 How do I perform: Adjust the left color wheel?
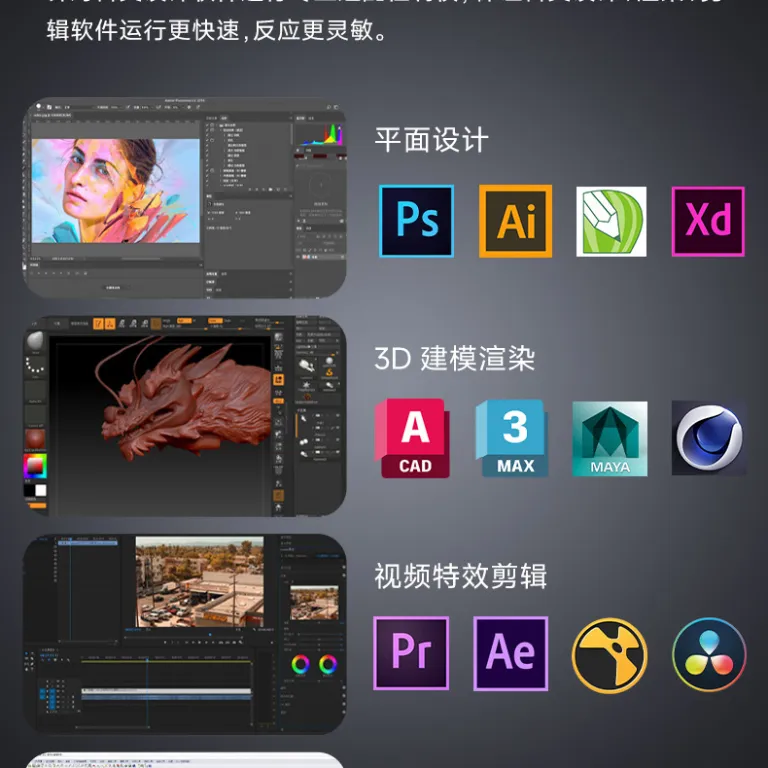(x=300, y=665)
